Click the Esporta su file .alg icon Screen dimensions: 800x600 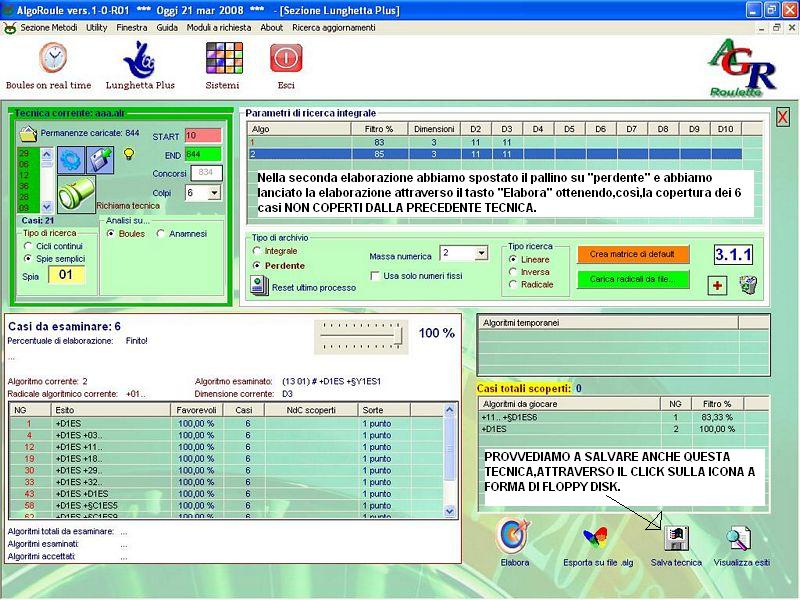(x=596, y=538)
